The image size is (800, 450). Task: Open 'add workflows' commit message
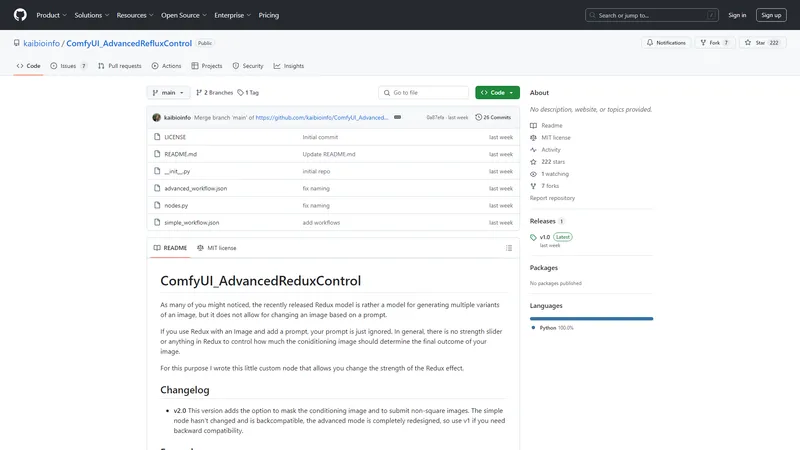[321, 222]
